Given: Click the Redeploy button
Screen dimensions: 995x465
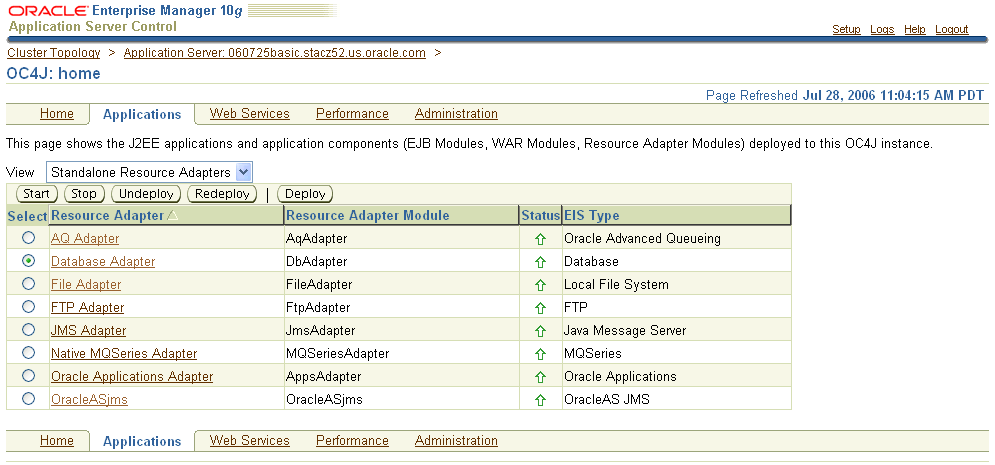Looking at the screenshot, I should coord(222,194).
